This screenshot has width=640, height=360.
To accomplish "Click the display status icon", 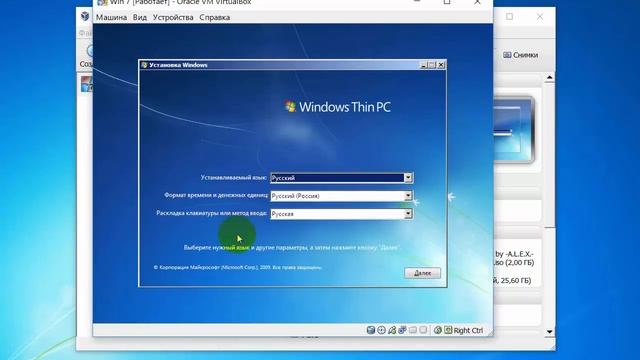I will [423, 330].
